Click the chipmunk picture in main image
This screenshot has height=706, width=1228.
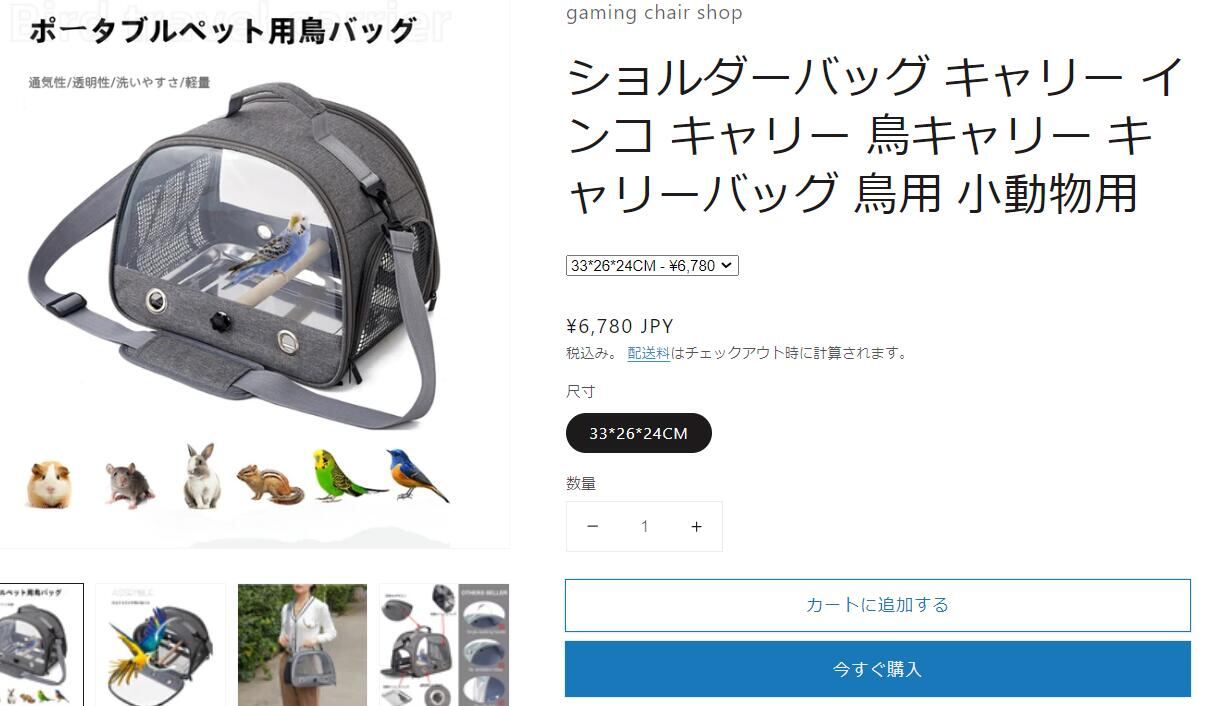coord(270,484)
